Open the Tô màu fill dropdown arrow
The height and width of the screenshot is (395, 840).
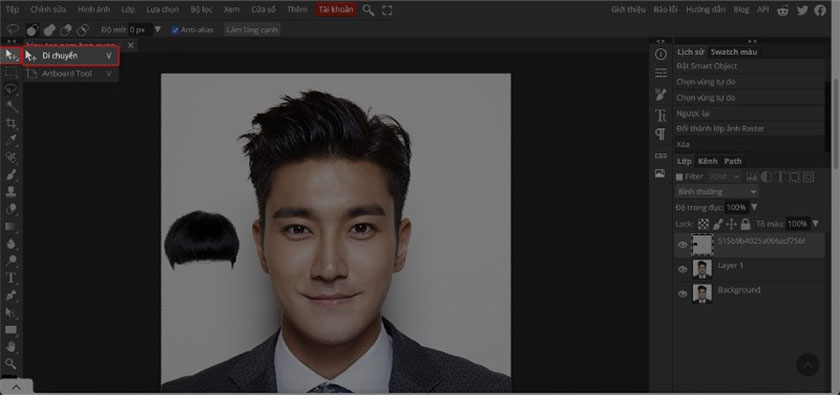pyautogui.click(x=816, y=223)
